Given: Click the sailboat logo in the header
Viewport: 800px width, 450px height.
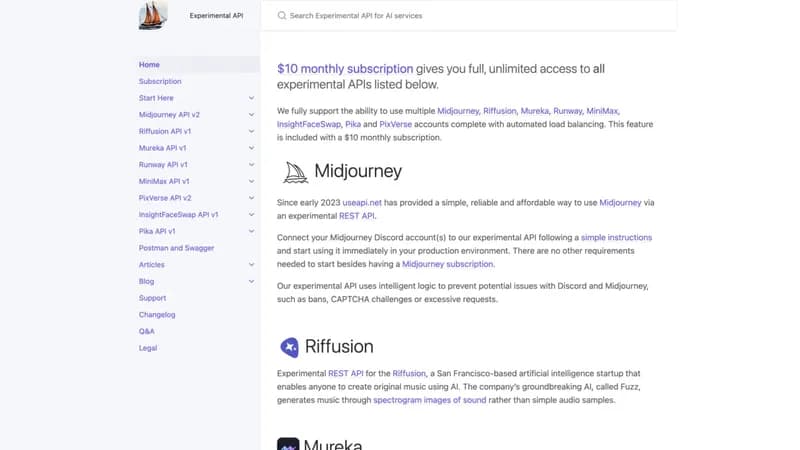Looking at the screenshot, I should point(153,15).
